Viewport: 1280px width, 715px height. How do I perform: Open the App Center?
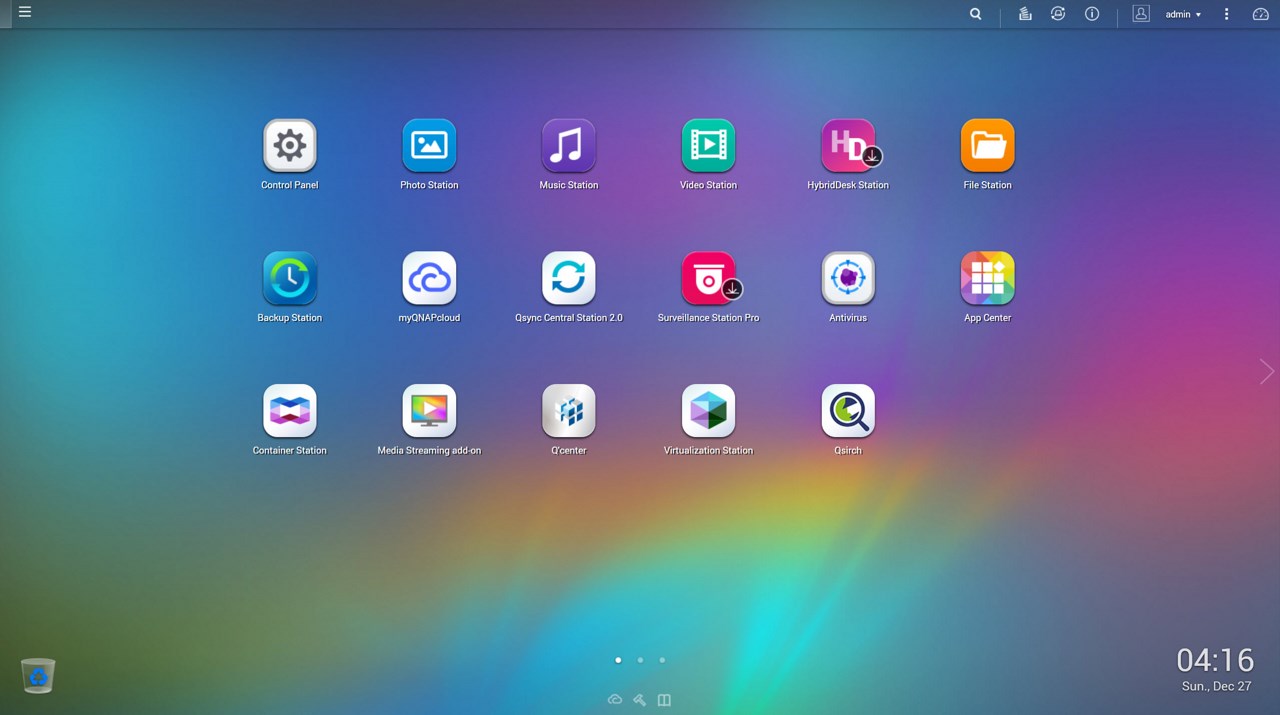tap(988, 278)
